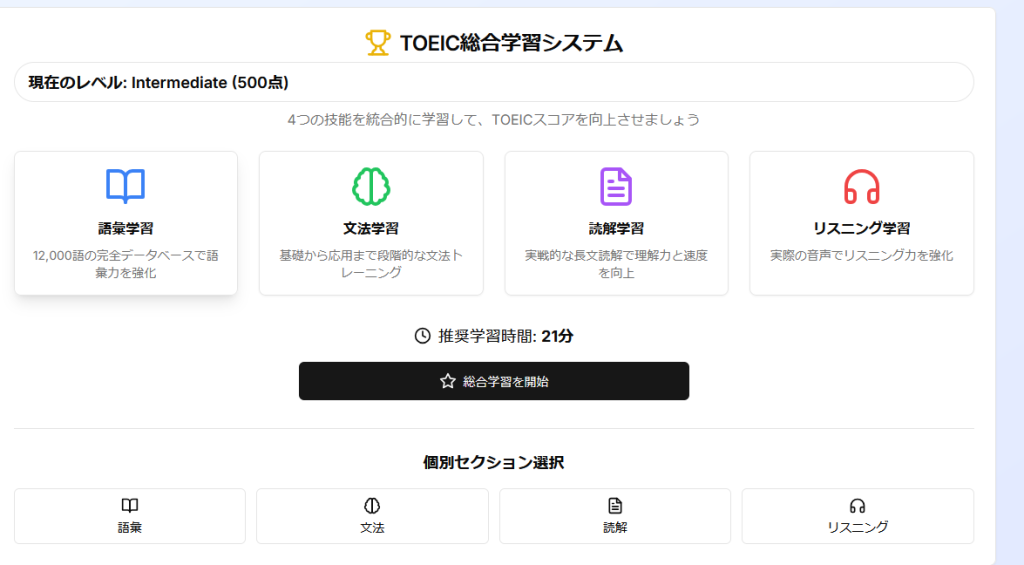Image resolution: width=1024 pixels, height=565 pixels.
Task: Select the 読解学習 card title
Action: 616,228
